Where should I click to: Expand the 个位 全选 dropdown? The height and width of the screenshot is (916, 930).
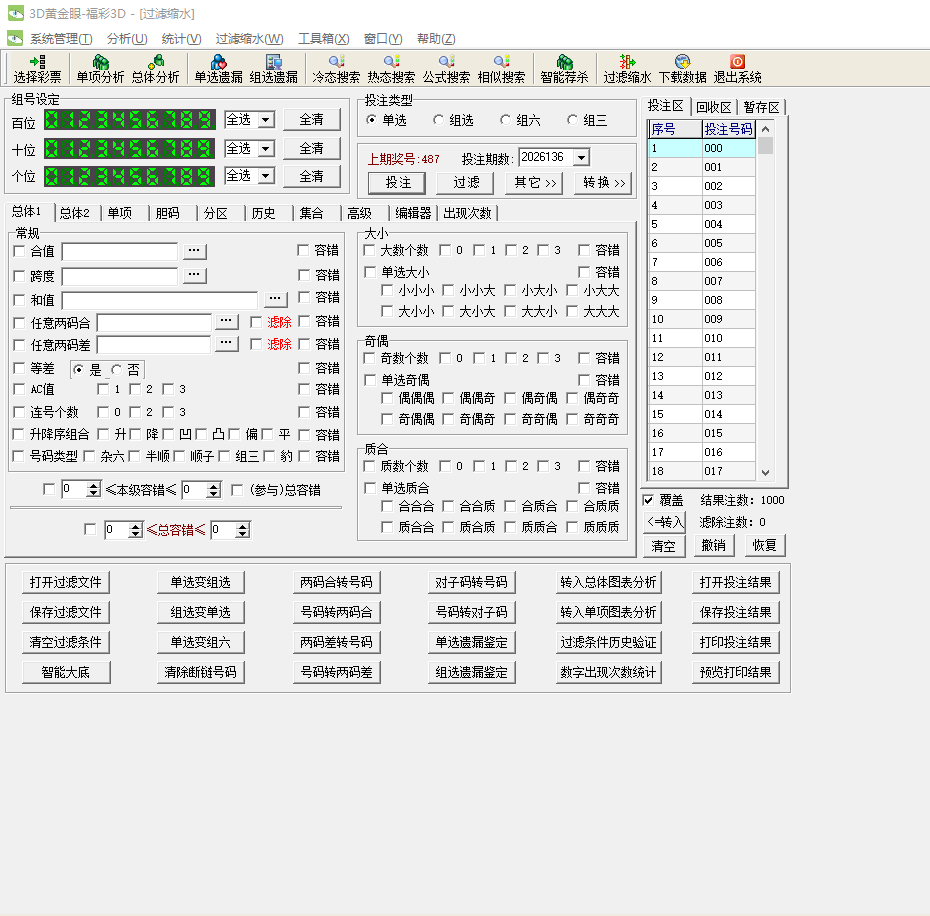(266, 176)
